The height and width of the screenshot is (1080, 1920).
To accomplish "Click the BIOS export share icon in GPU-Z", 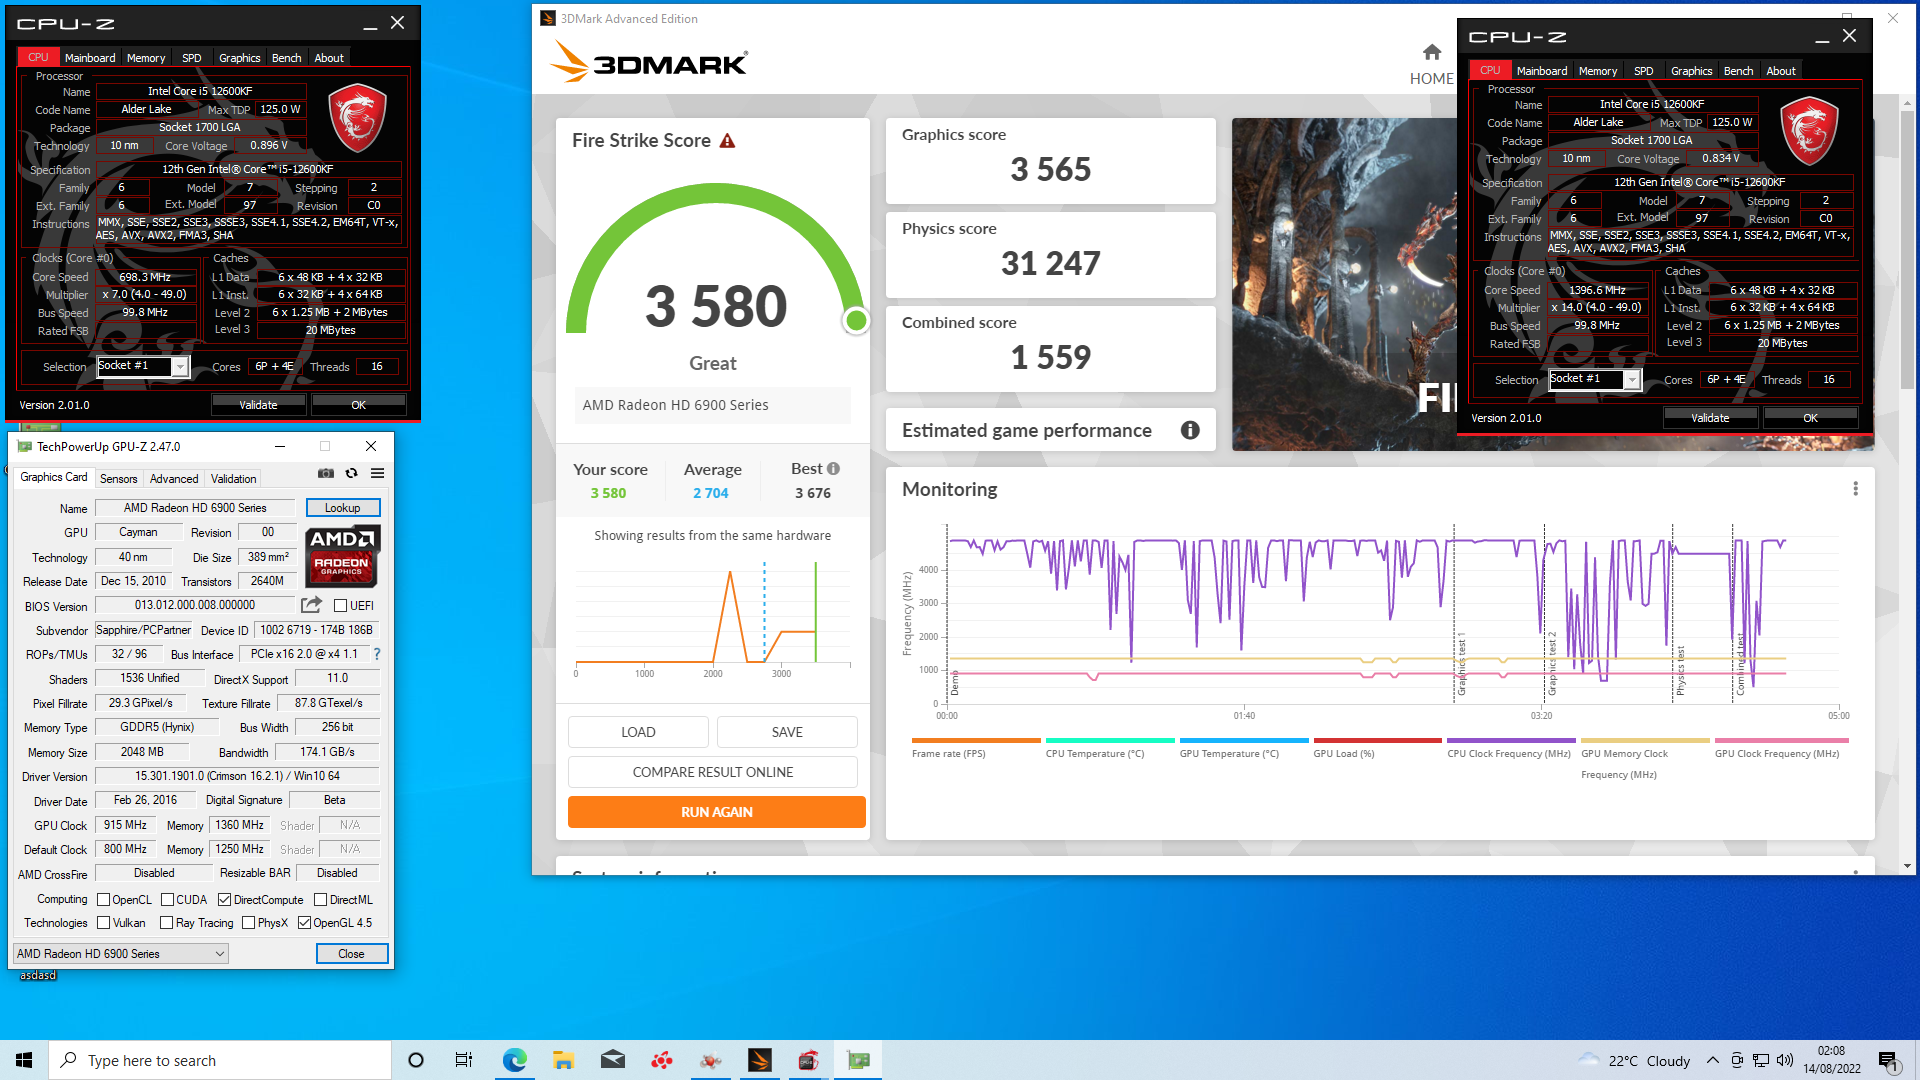I will coord(311,605).
